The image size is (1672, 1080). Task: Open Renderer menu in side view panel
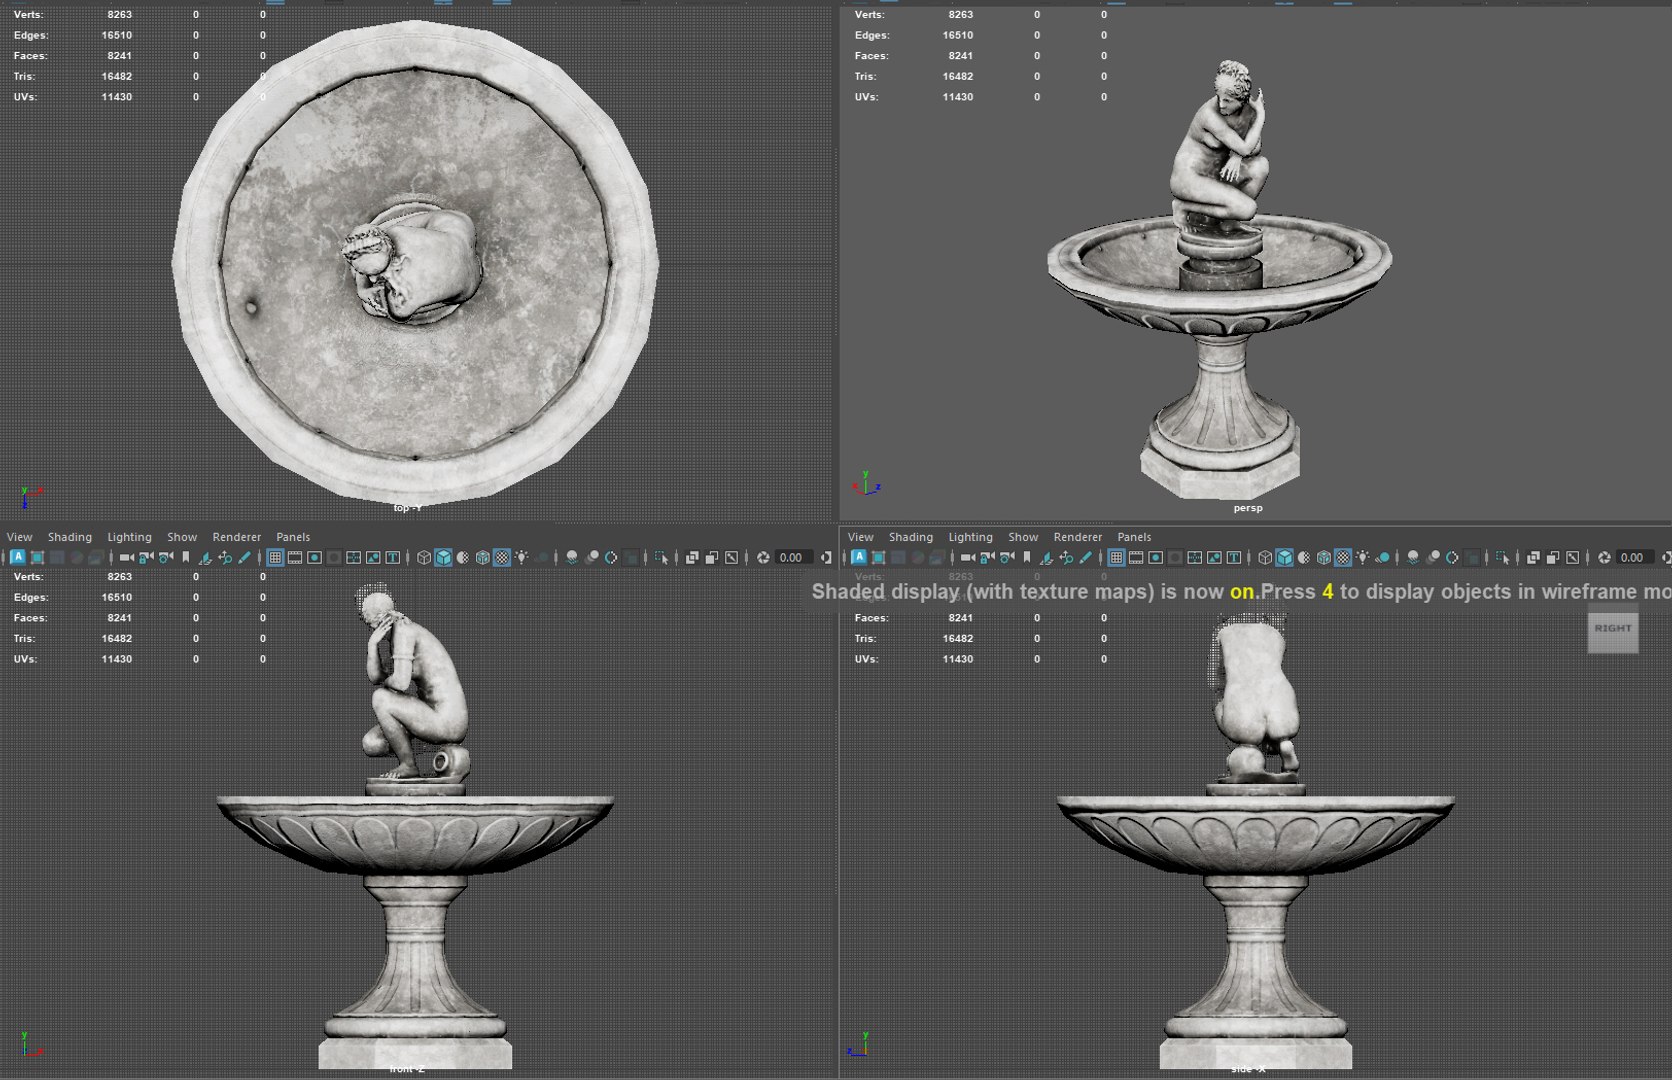coord(1077,537)
